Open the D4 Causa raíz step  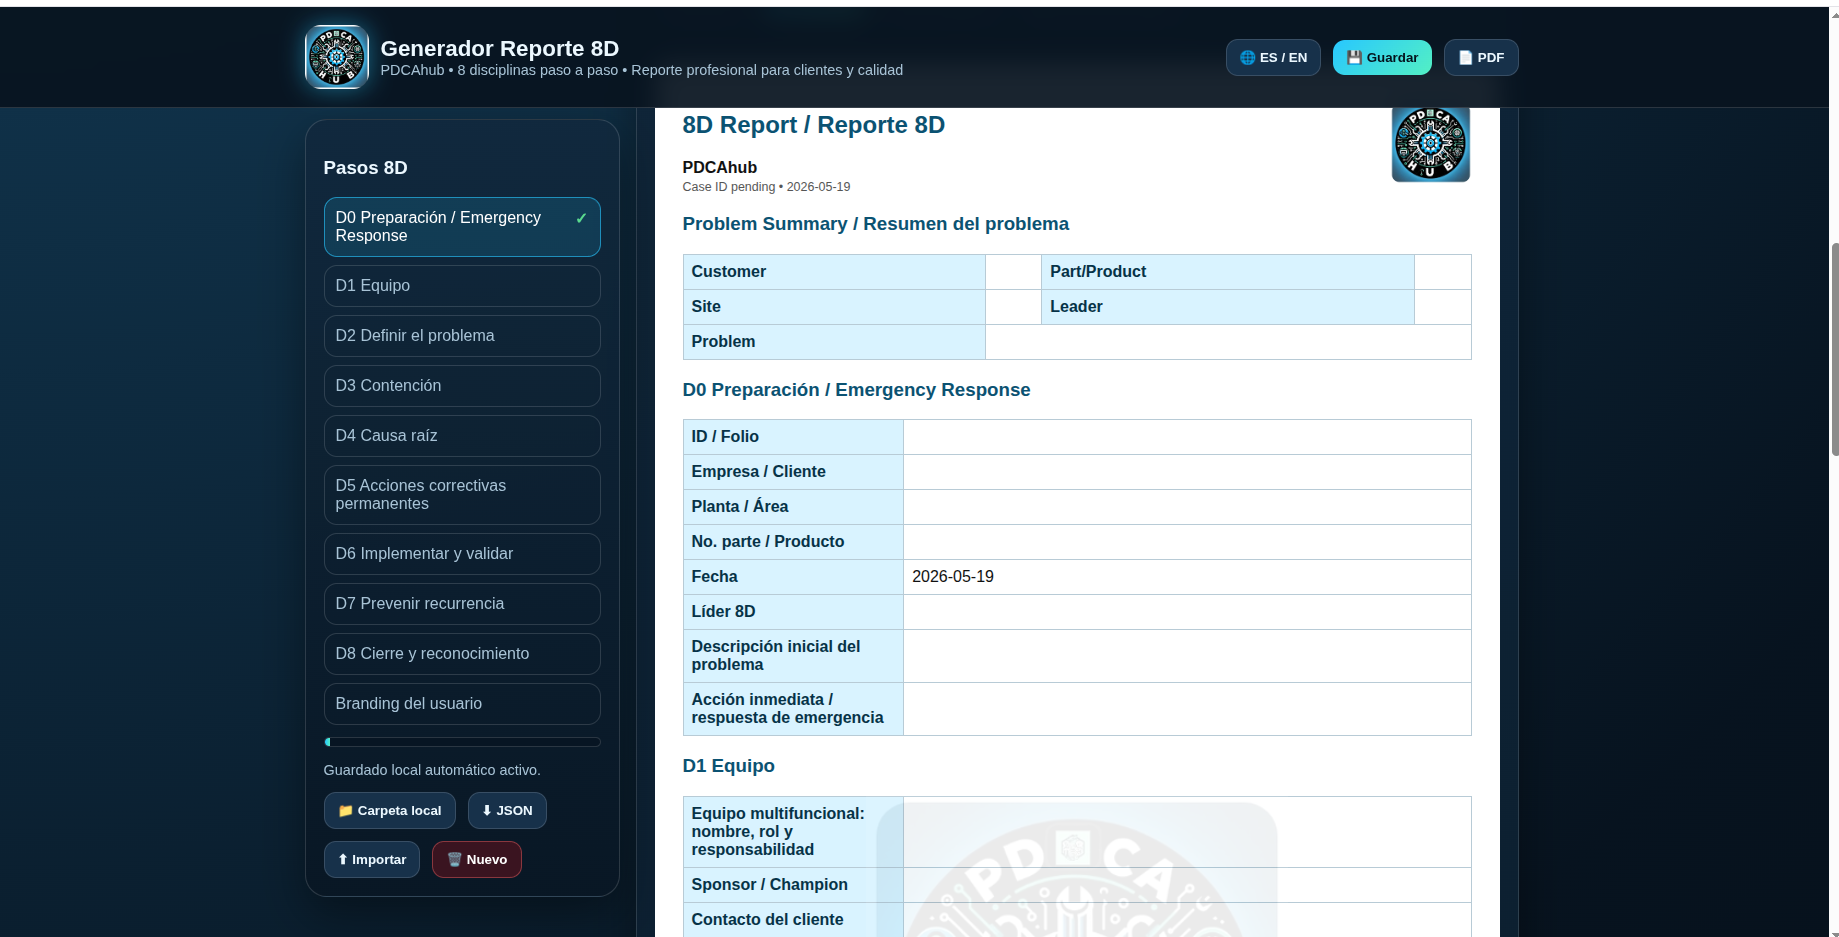click(x=462, y=436)
